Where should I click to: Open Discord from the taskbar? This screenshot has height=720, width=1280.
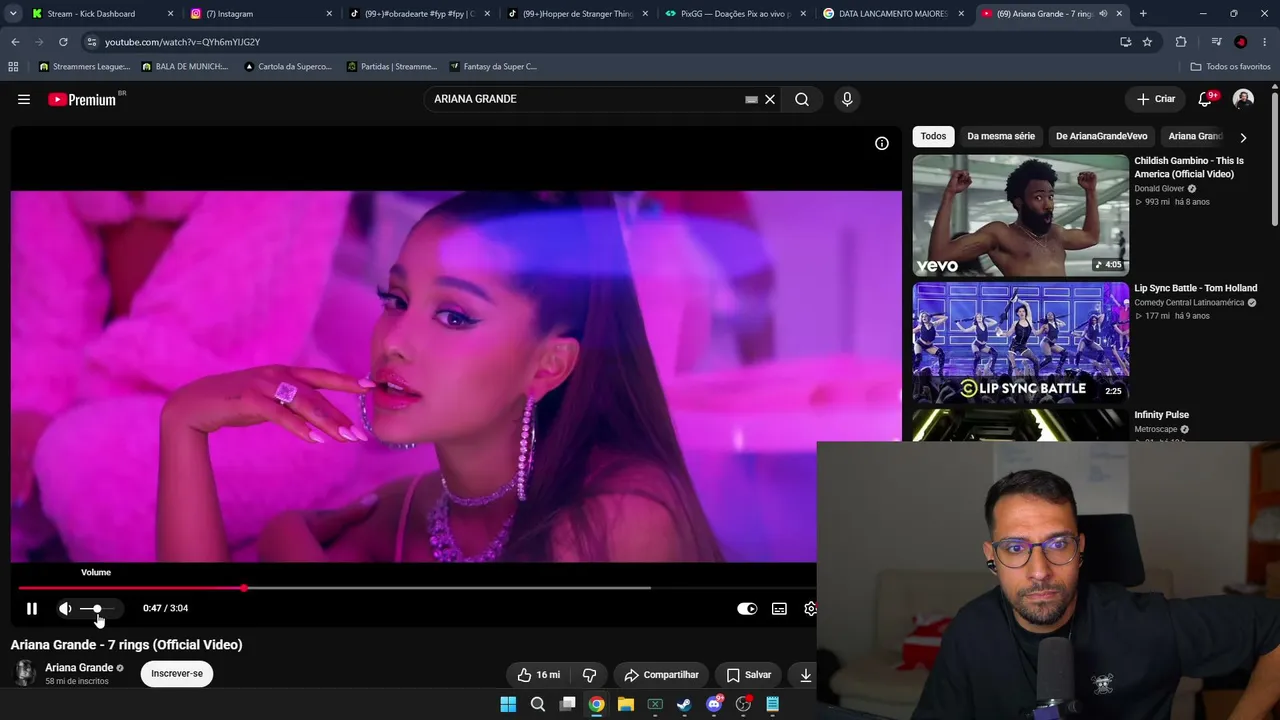pyautogui.click(x=714, y=704)
